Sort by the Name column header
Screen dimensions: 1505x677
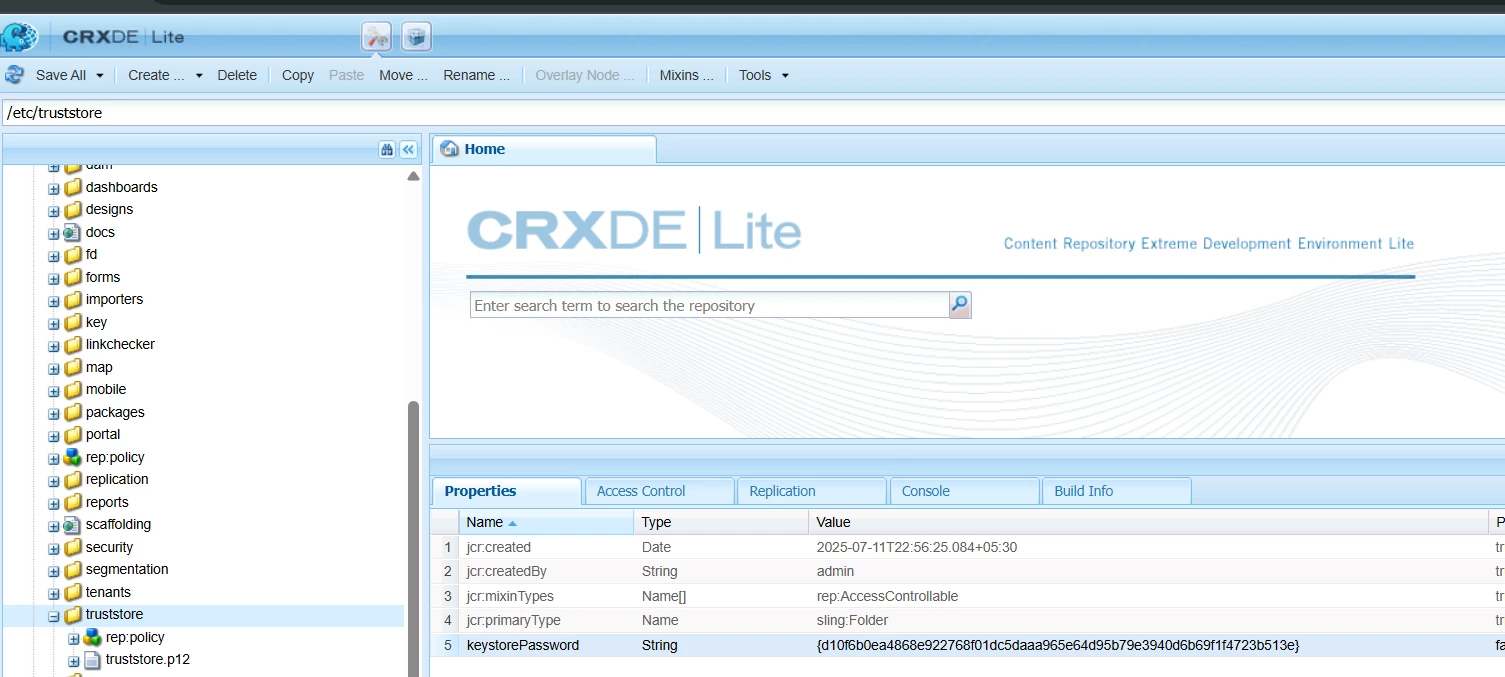(x=546, y=522)
